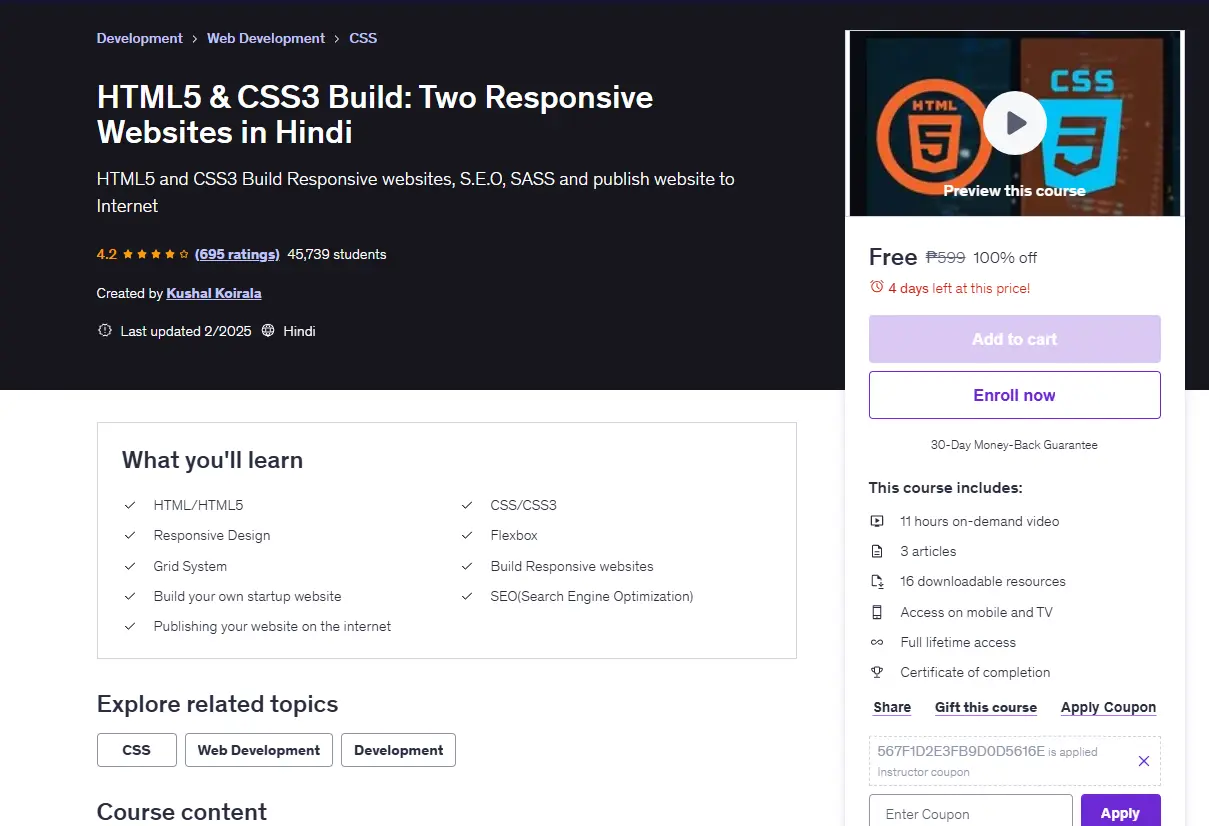Click the Course content heading
The height and width of the screenshot is (826, 1209).
[x=182, y=812]
